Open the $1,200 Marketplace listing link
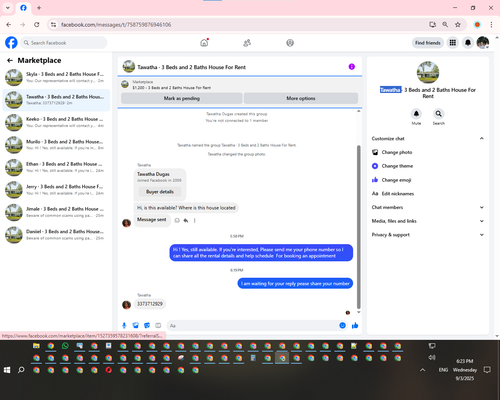The image size is (500, 400). click(x=171, y=88)
